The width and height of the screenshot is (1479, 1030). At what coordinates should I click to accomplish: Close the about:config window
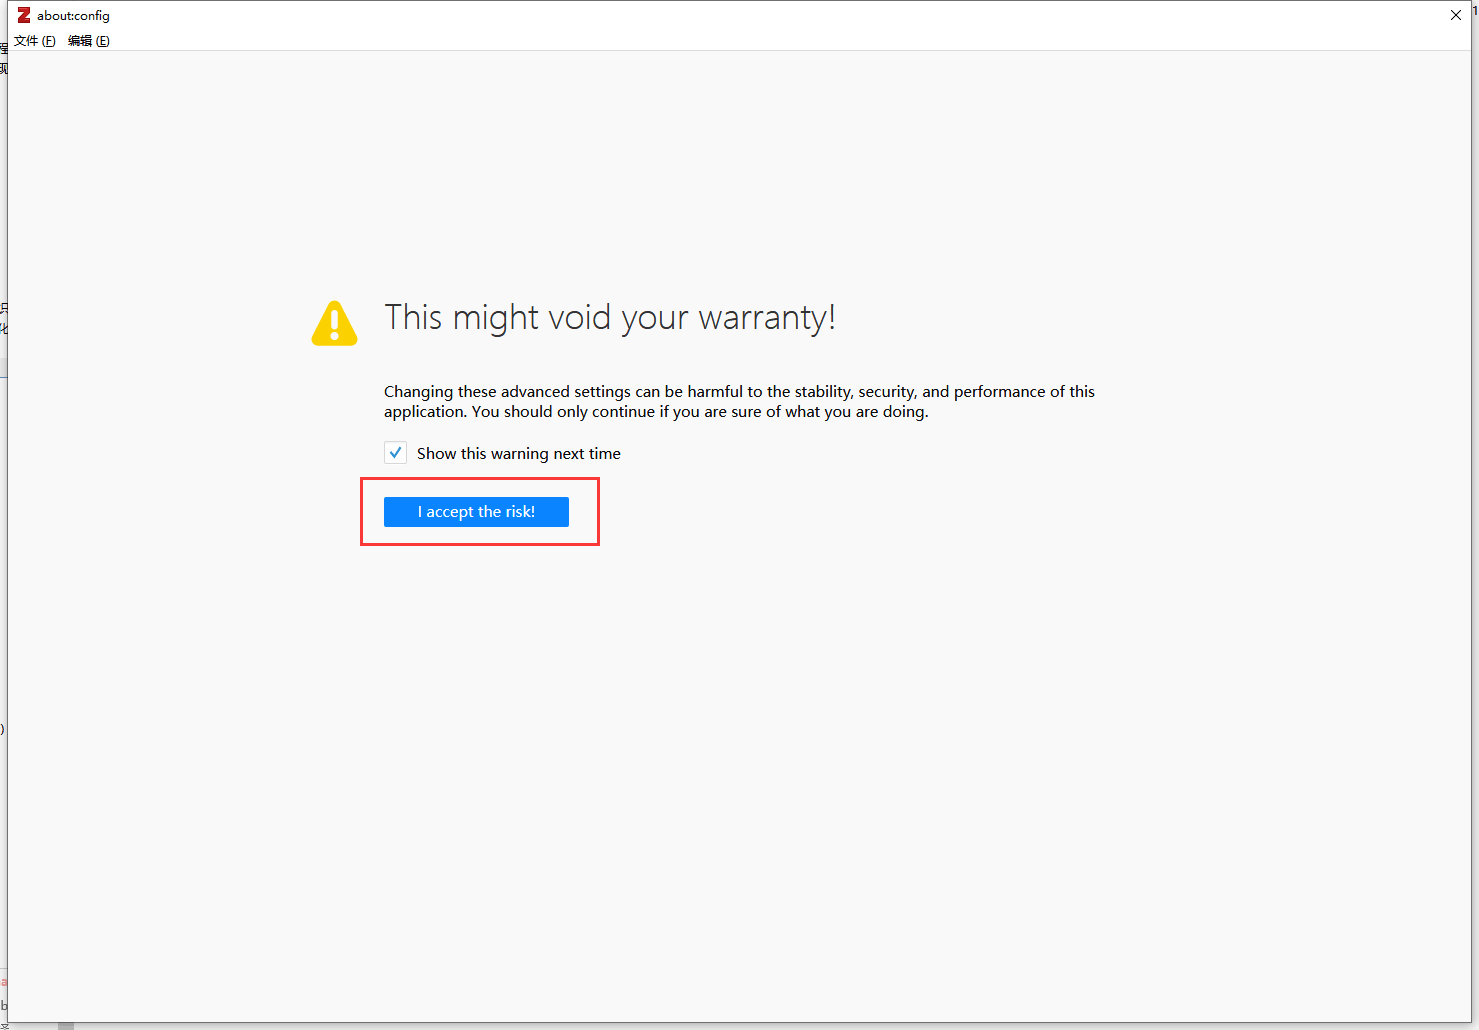coord(1455,15)
